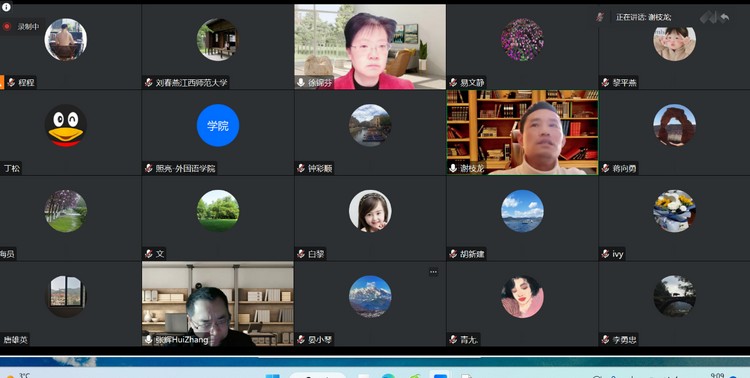
Task: Click the name label 易文静
Action: click(x=473, y=82)
